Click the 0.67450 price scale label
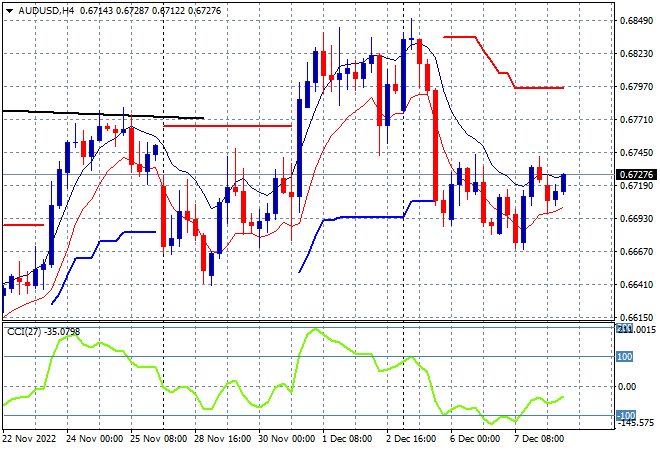The height and width of the screenshot is (450, 660). (636, 152)
